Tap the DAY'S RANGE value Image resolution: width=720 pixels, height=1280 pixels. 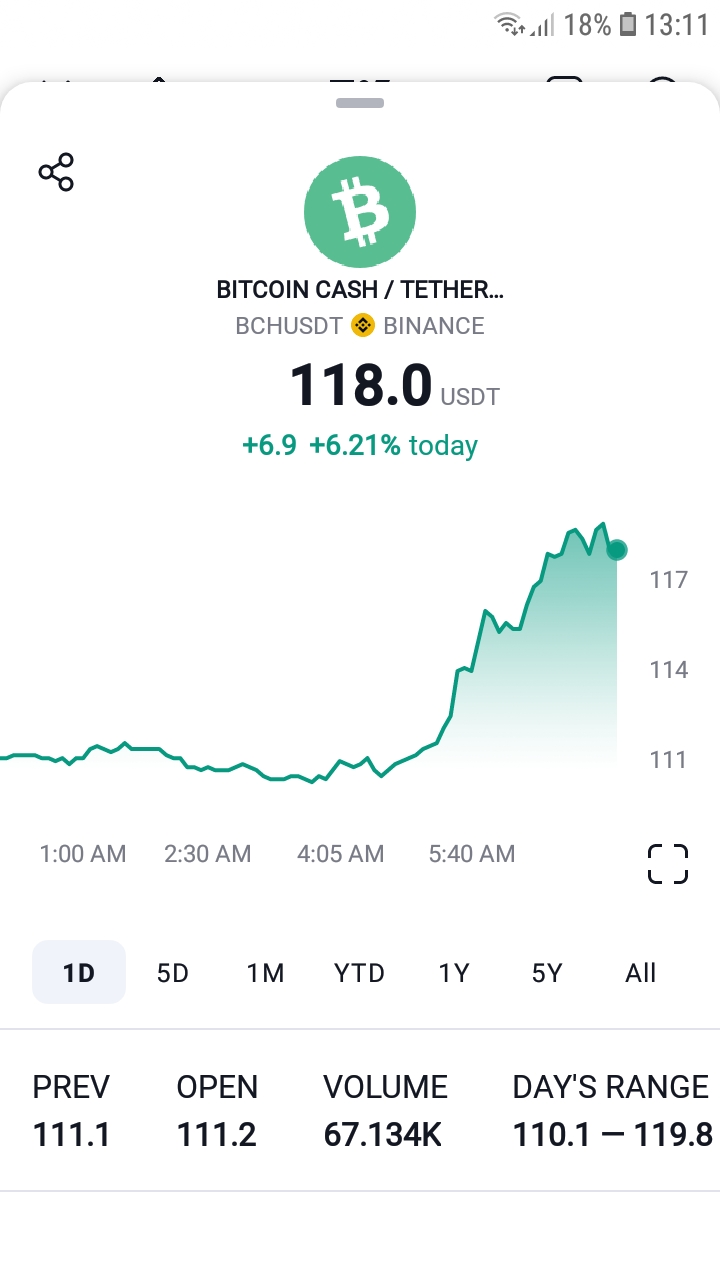[612, 1134]
